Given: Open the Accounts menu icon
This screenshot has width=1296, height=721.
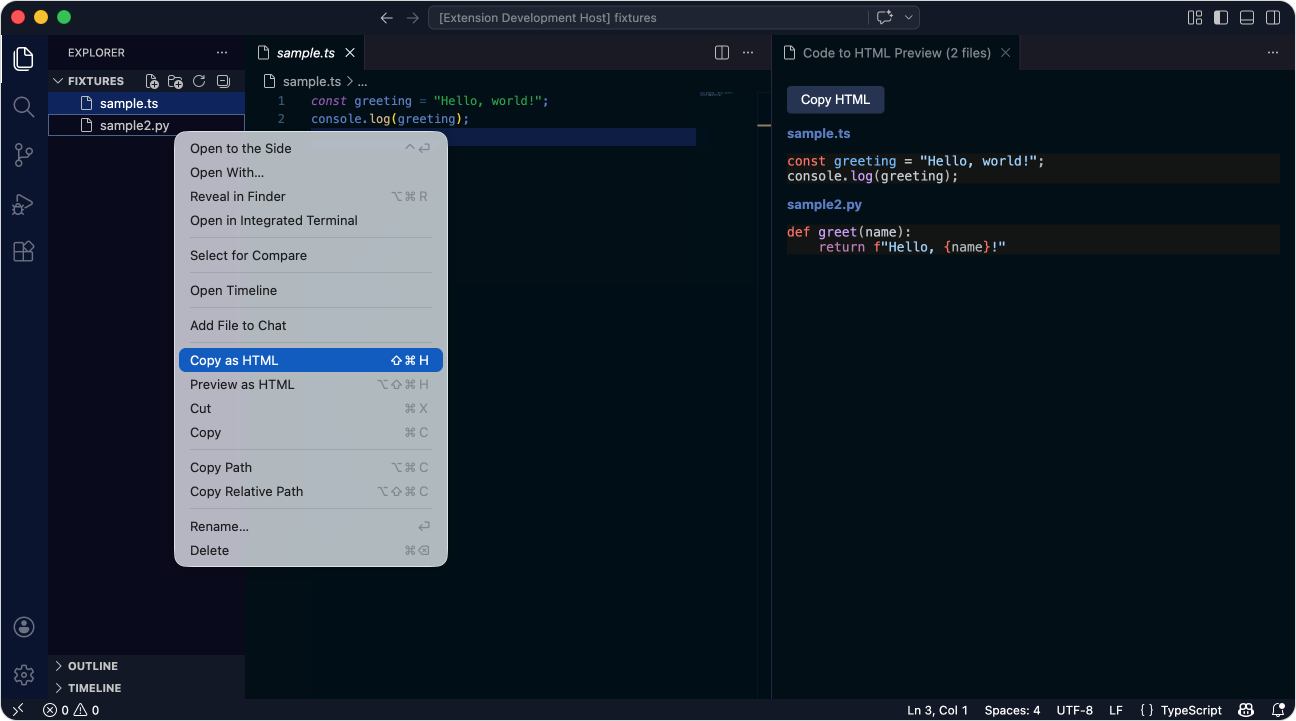Looking at the screenshot, I should coord(24,627).
